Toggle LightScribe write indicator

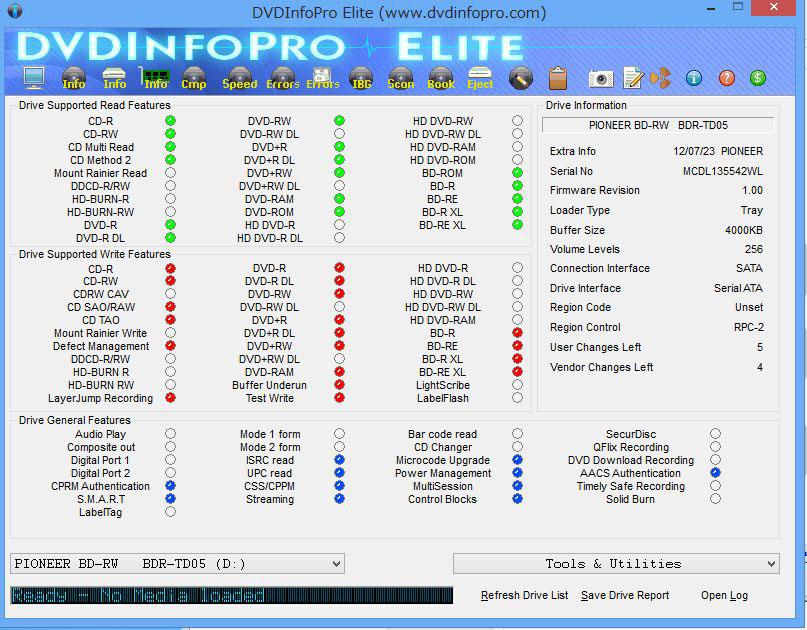(517, 385)
